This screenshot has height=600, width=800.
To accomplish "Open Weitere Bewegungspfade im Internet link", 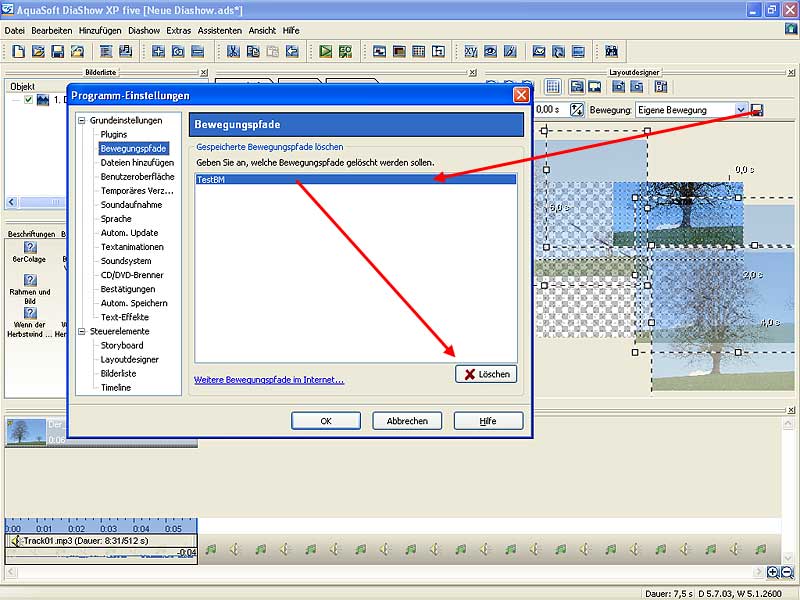I will (x=269, y=380).
